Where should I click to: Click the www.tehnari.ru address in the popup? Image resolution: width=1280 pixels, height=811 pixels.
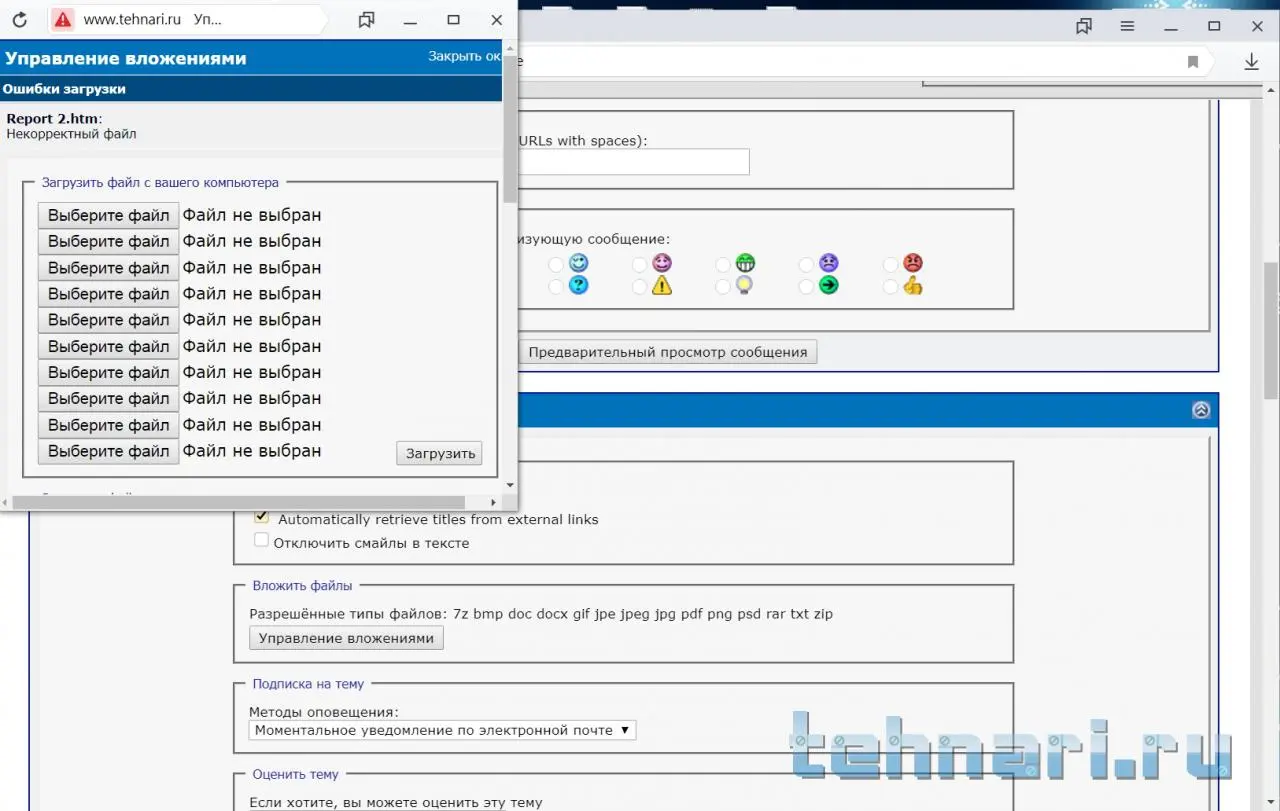[133, 19]
